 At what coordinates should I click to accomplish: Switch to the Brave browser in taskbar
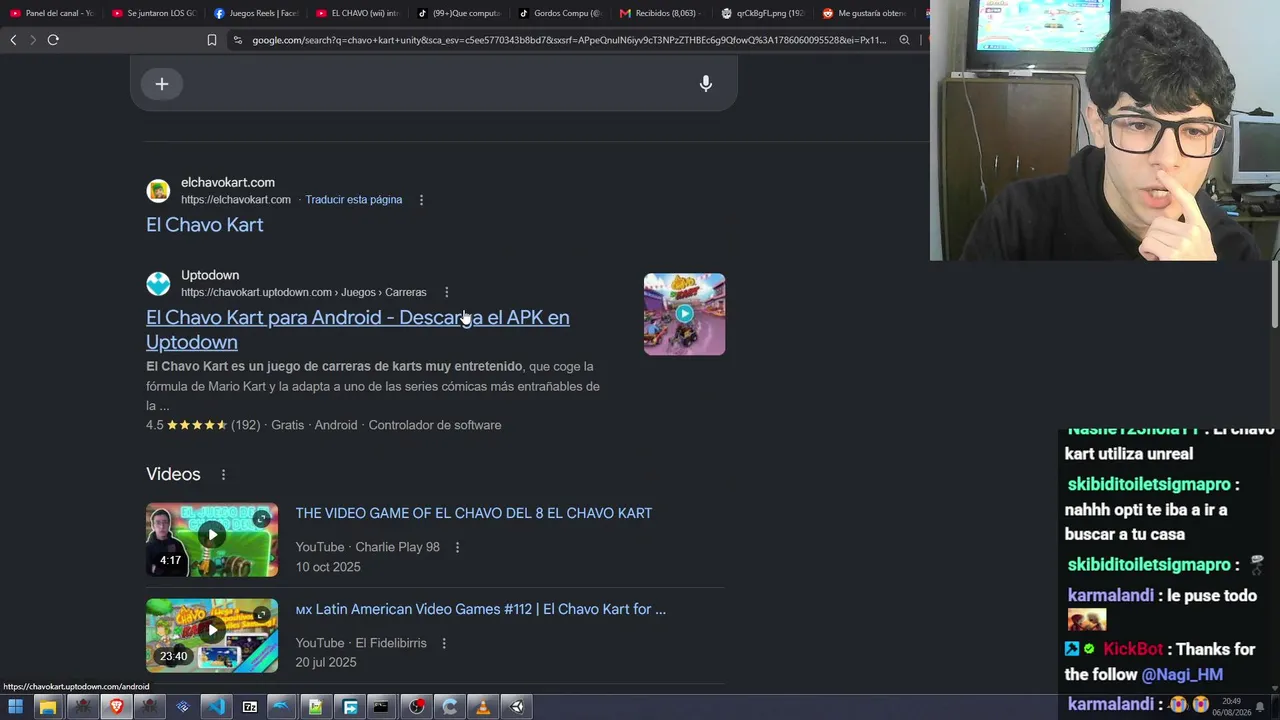tap(116, 707)
